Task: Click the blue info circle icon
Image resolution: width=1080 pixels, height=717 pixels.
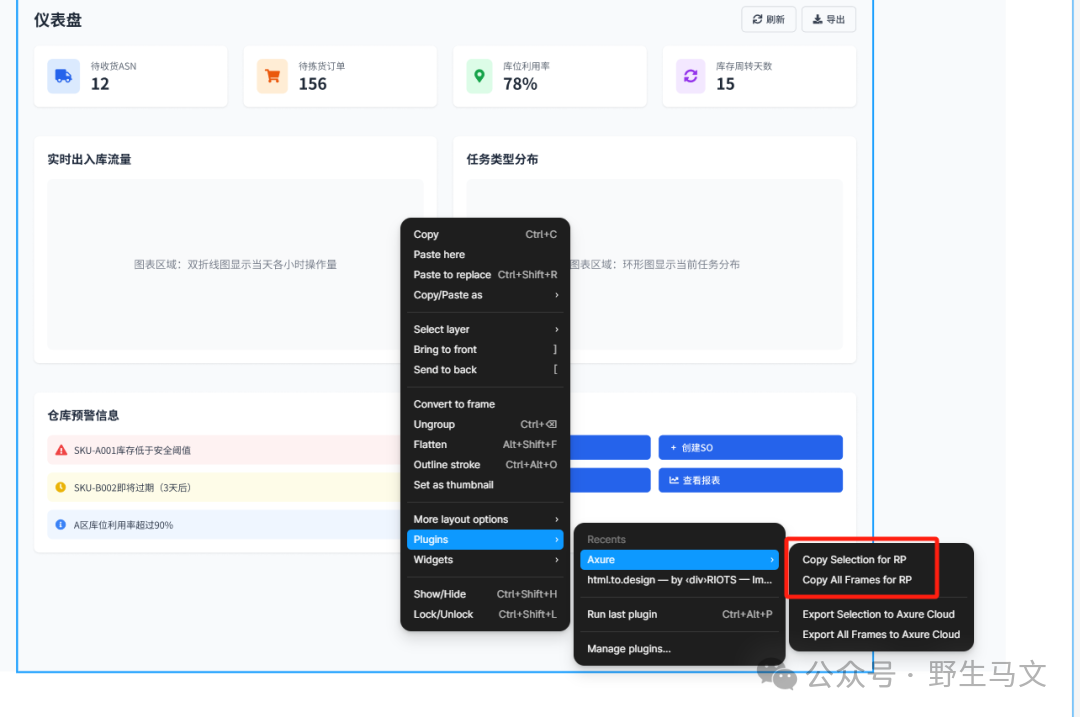Action: coord(61,524)
